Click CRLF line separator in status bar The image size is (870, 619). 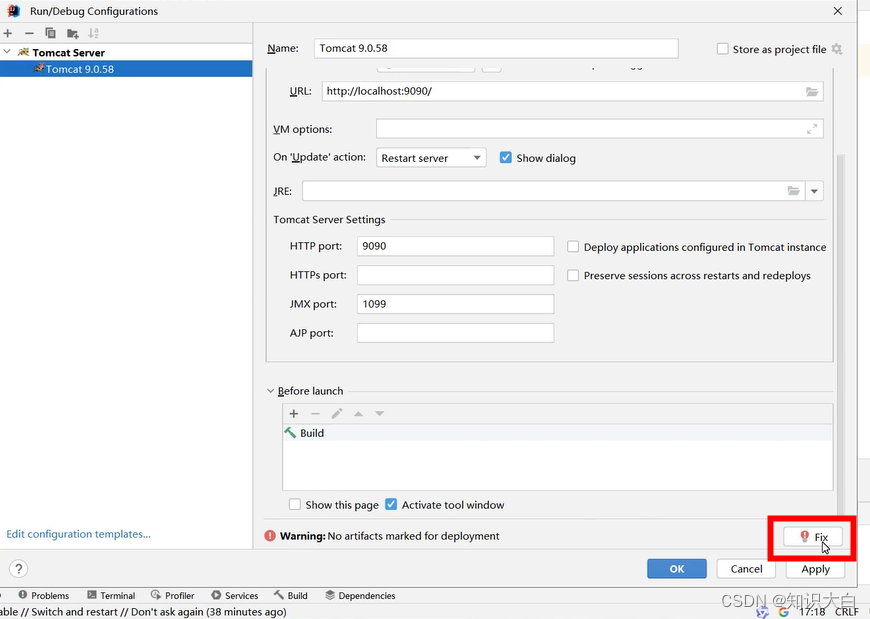(847, 612)
